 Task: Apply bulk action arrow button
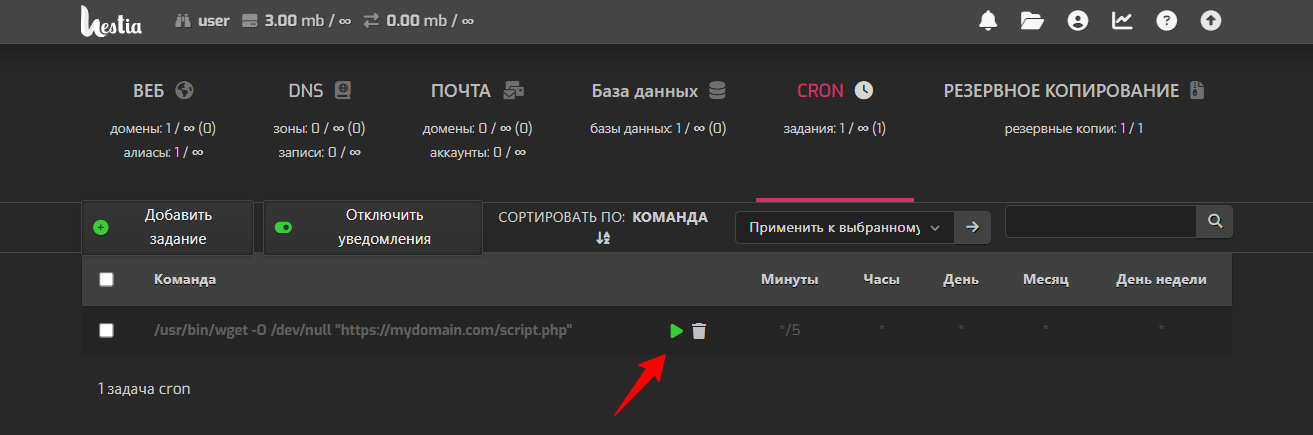click(x=972, y=227)
